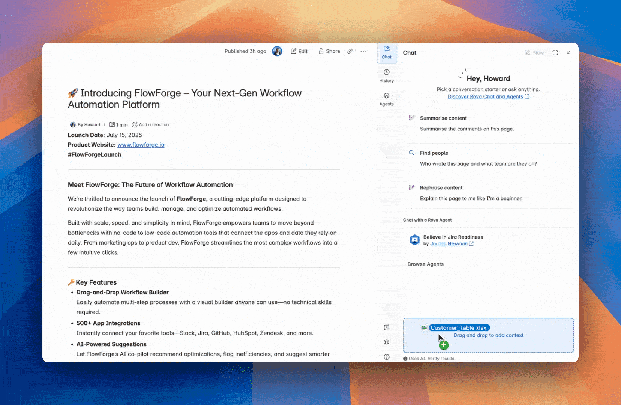The width and height of the screenshot is (621, 405).
Task: Open the www.flowforge.io product website link
Action: coord(141,145)
